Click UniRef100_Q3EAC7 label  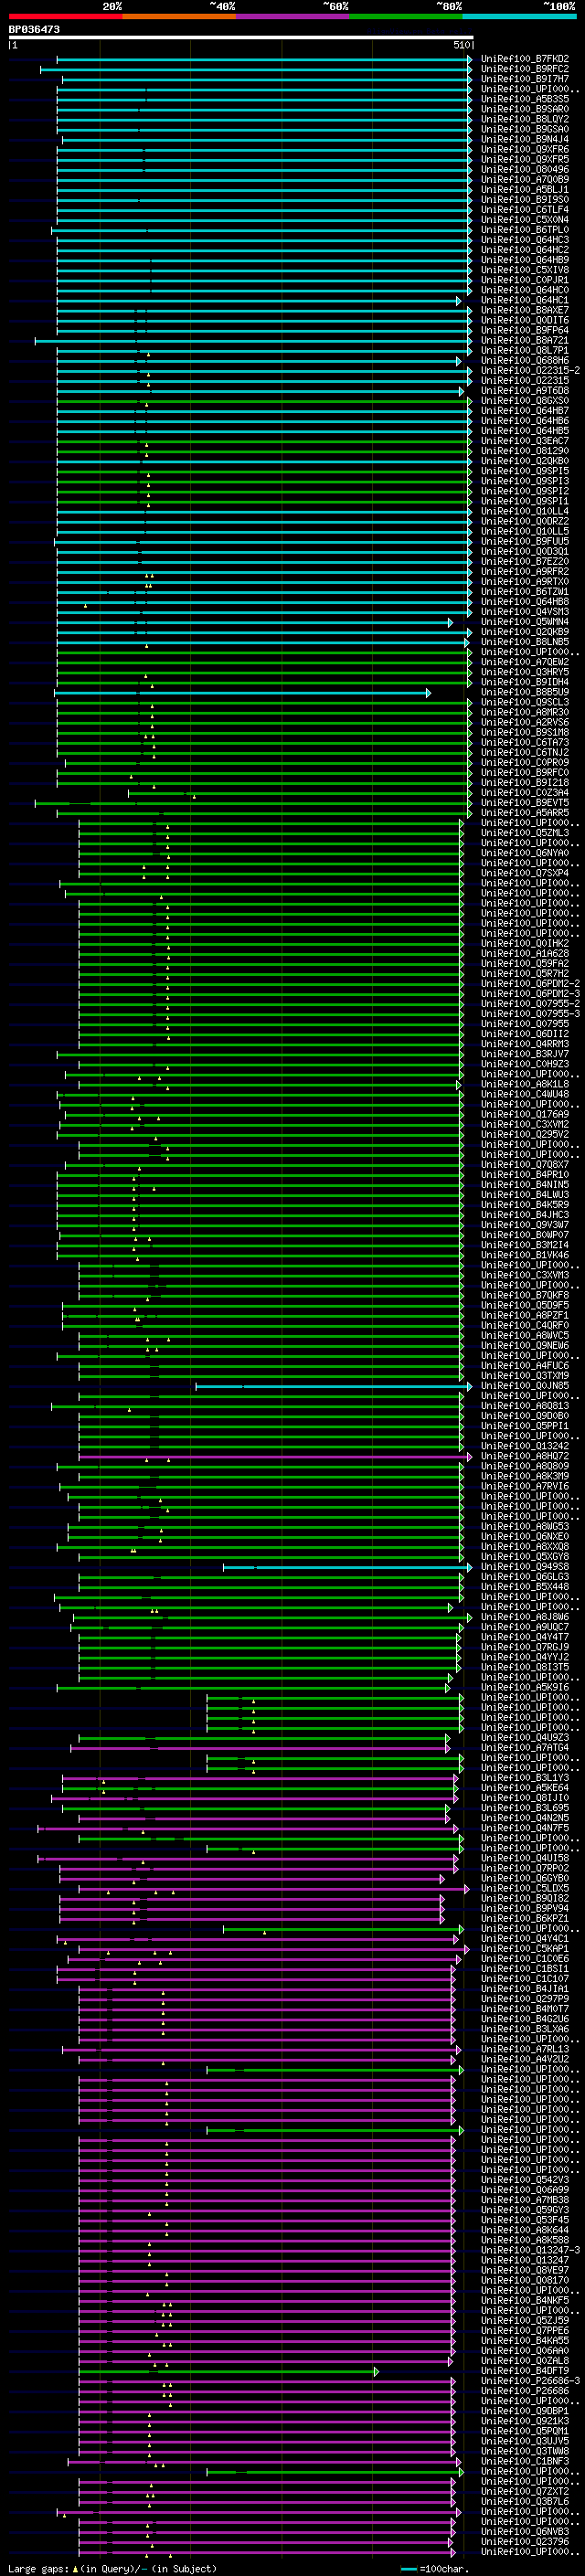525,441
